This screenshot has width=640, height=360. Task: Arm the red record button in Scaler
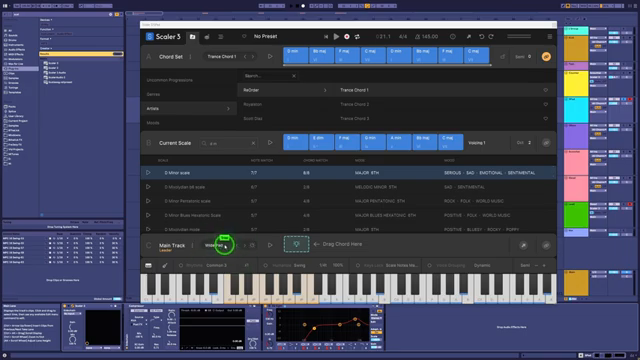(x=347, y=37)
